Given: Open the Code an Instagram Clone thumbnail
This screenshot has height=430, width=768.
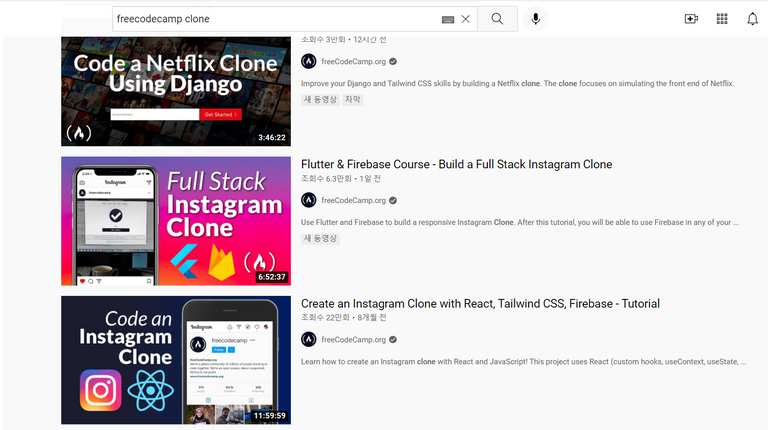Looking at the screenshot, I should (x=176, y=360).
